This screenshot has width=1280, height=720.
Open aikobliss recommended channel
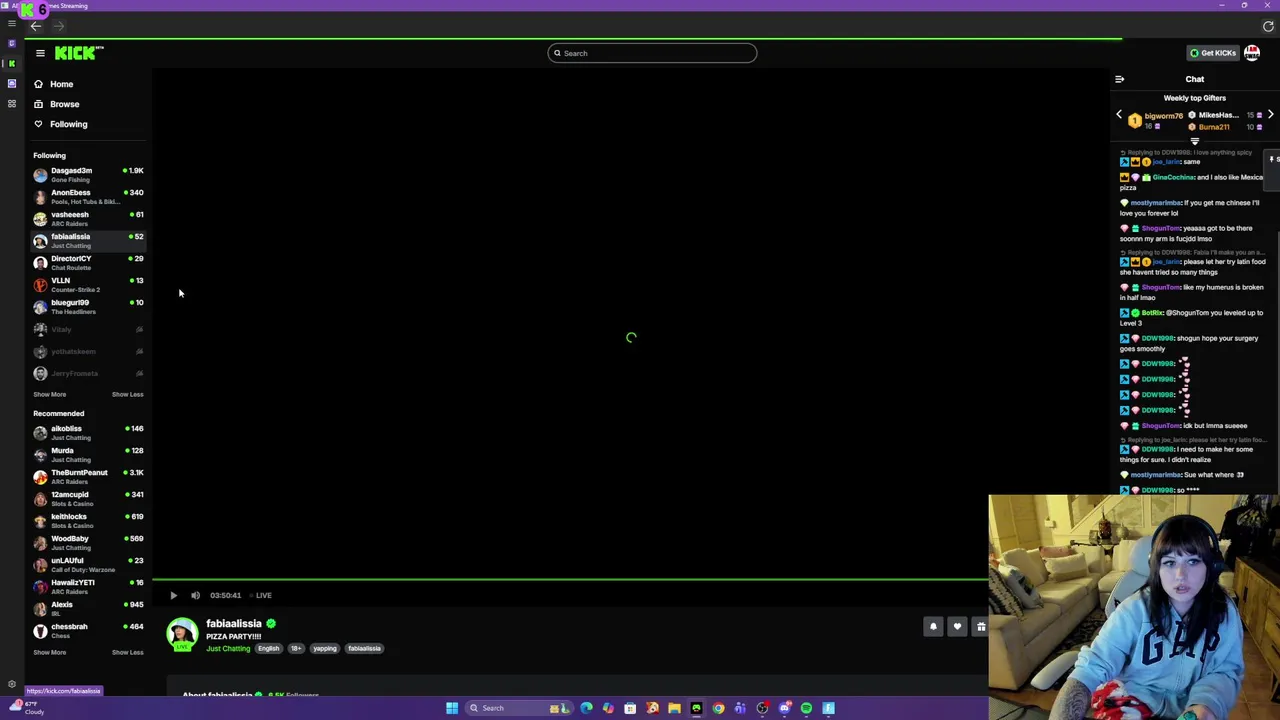coord(88,433)
